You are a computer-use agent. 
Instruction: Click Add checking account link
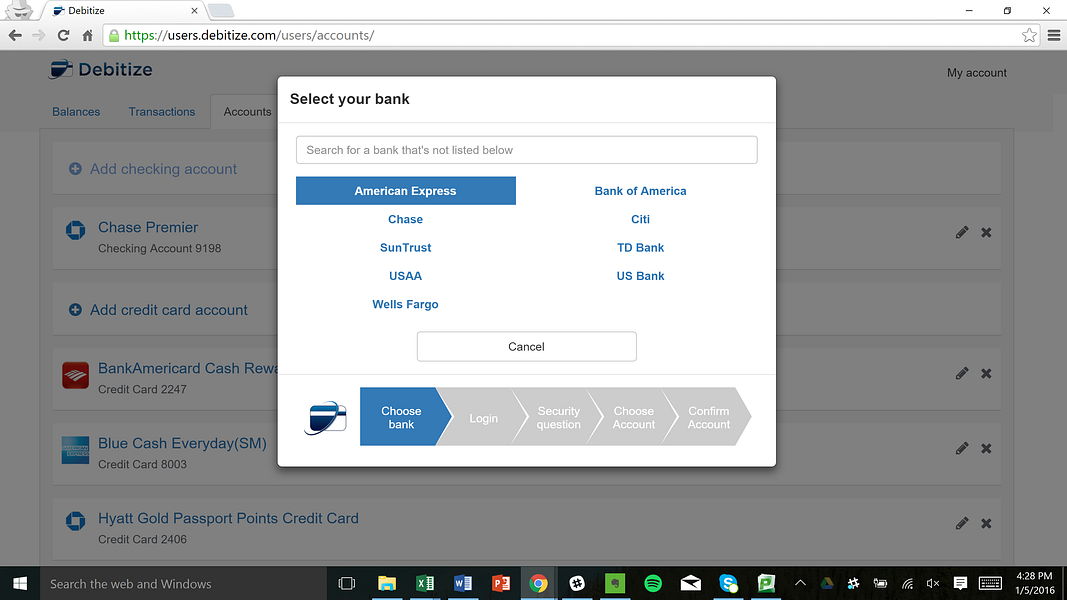163,169
